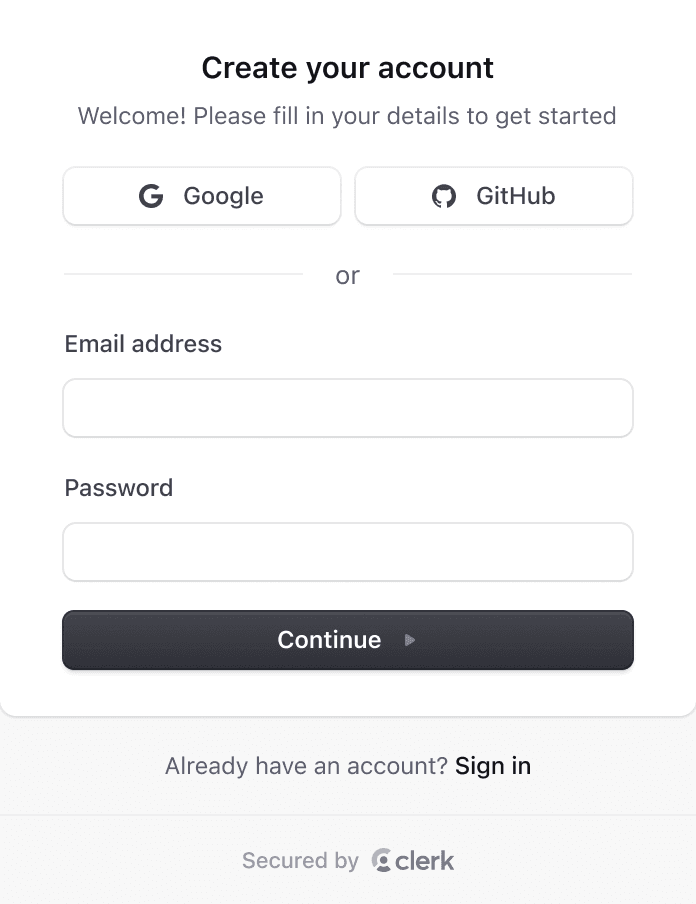Image resolution: width=696 pixels, height=904 pixels.
Task: Click the arrow icon inside Continue button
Action: pos(409,640)
